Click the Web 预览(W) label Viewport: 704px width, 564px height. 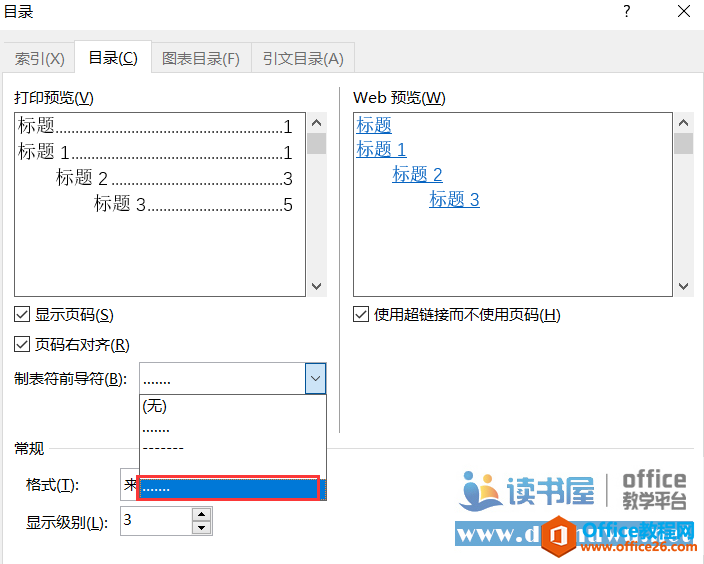pos(399,97)
